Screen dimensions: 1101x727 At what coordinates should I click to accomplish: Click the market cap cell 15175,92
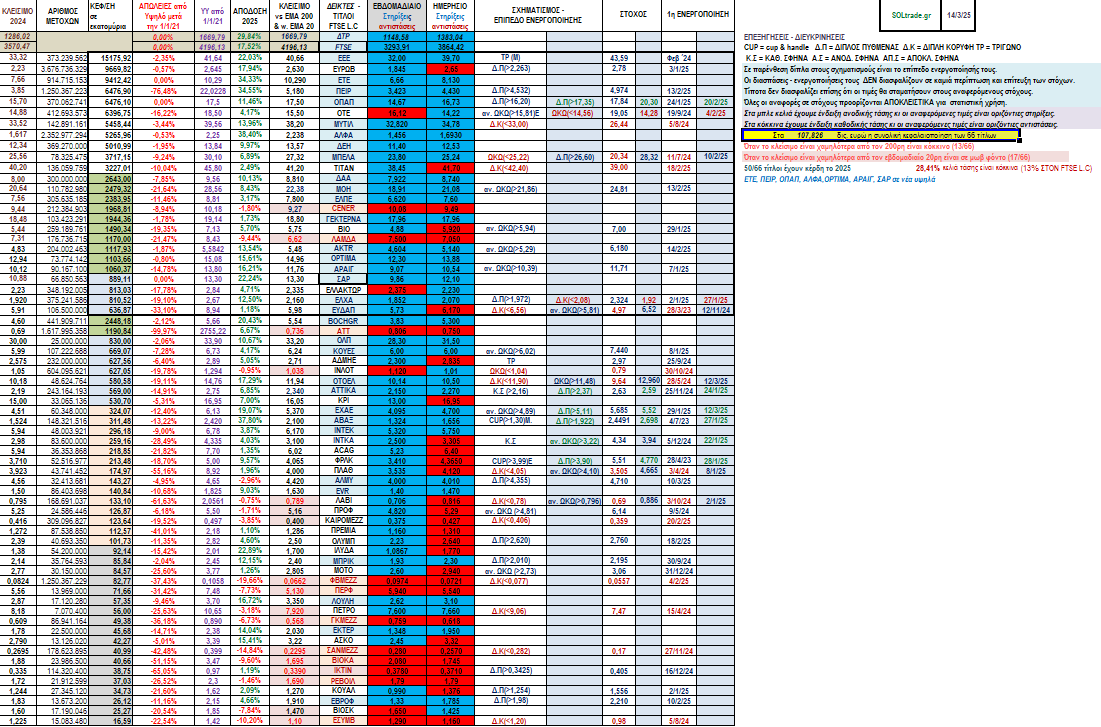click(111, 58)
